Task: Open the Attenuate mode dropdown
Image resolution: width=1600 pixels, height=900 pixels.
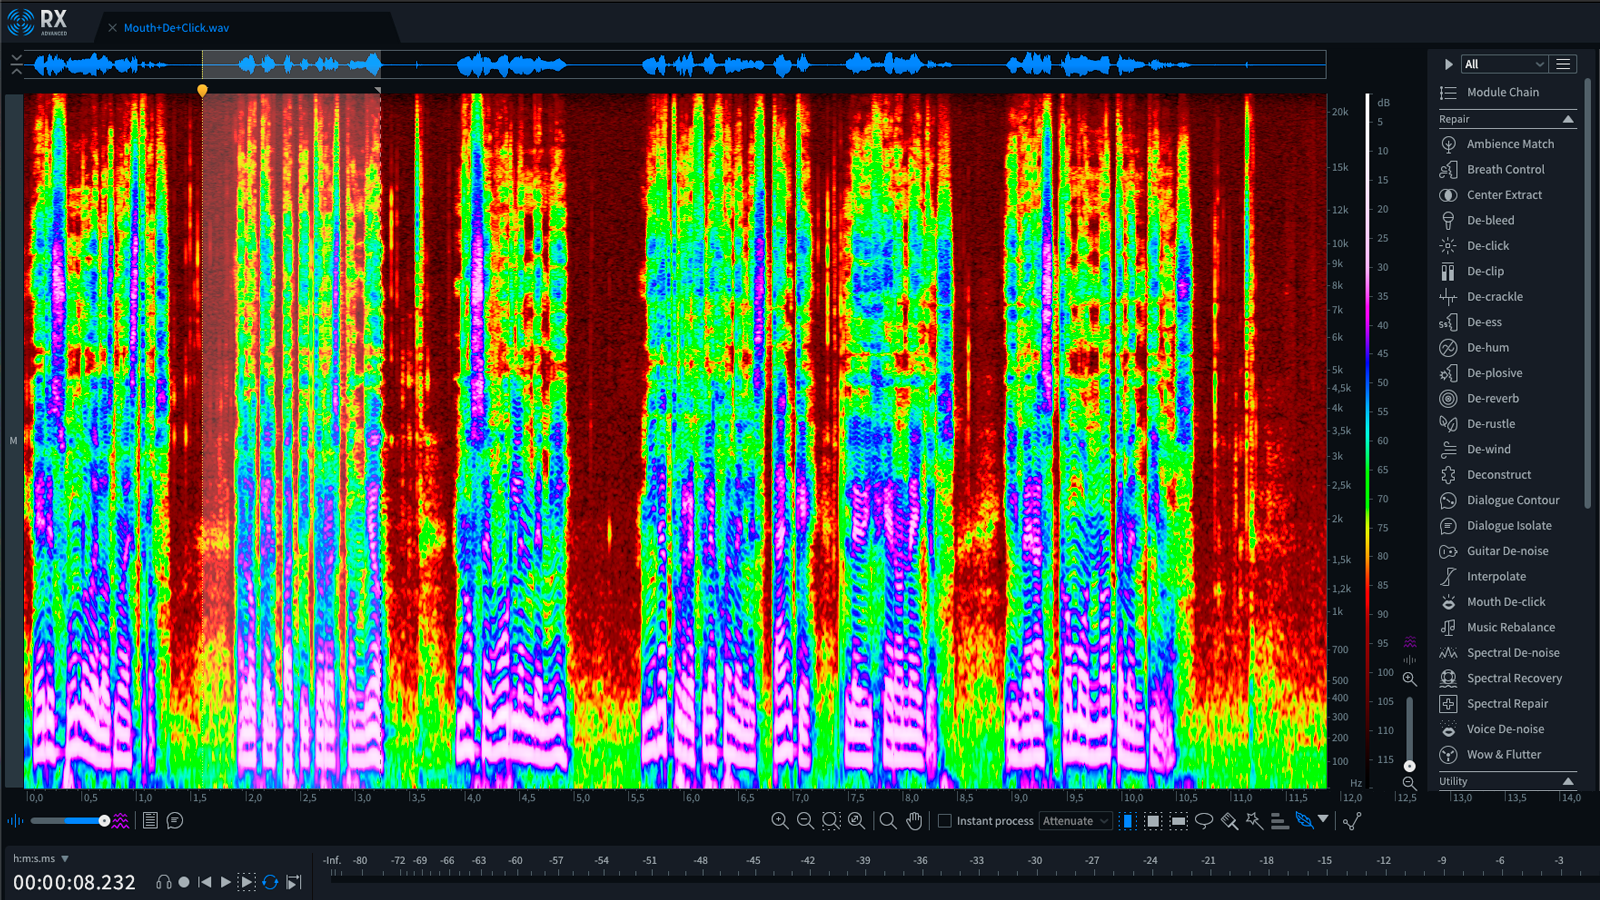Action: pyautogui.click(x=1075, y=821)
